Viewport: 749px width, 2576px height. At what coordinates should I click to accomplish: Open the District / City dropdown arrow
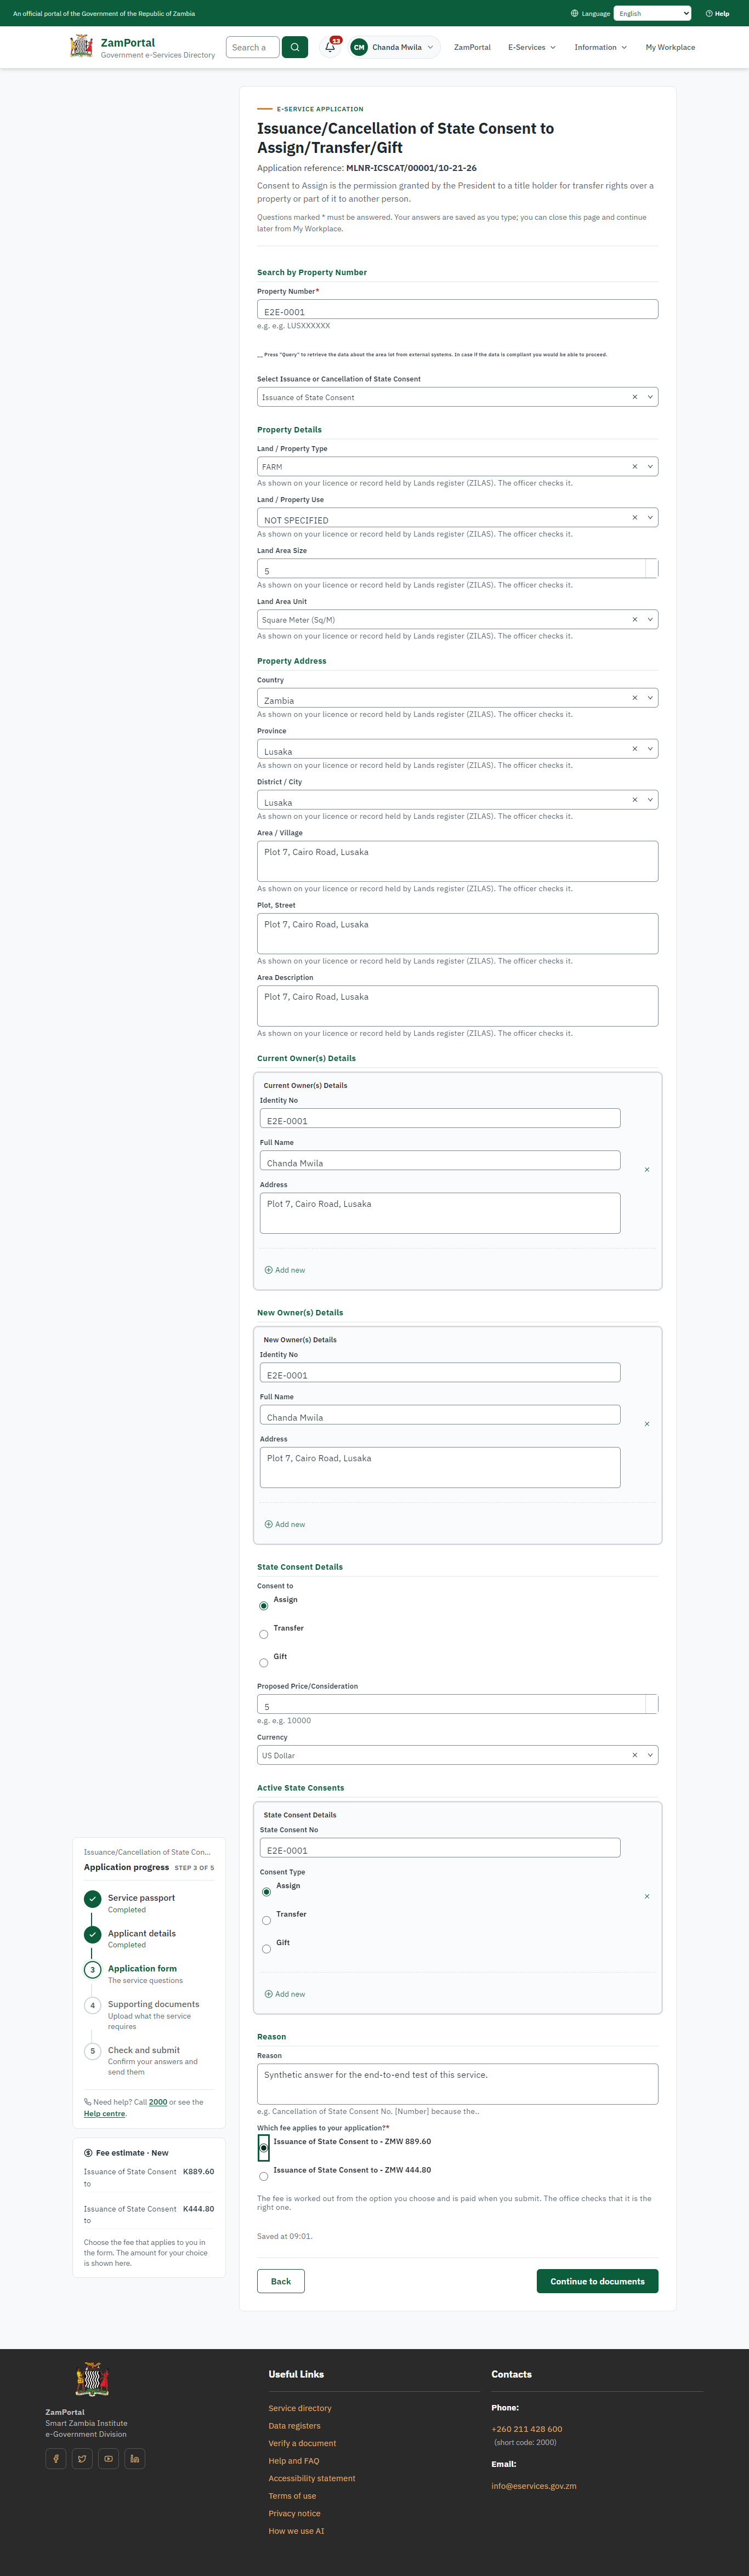pyautogui.click(x=650, y=800)
